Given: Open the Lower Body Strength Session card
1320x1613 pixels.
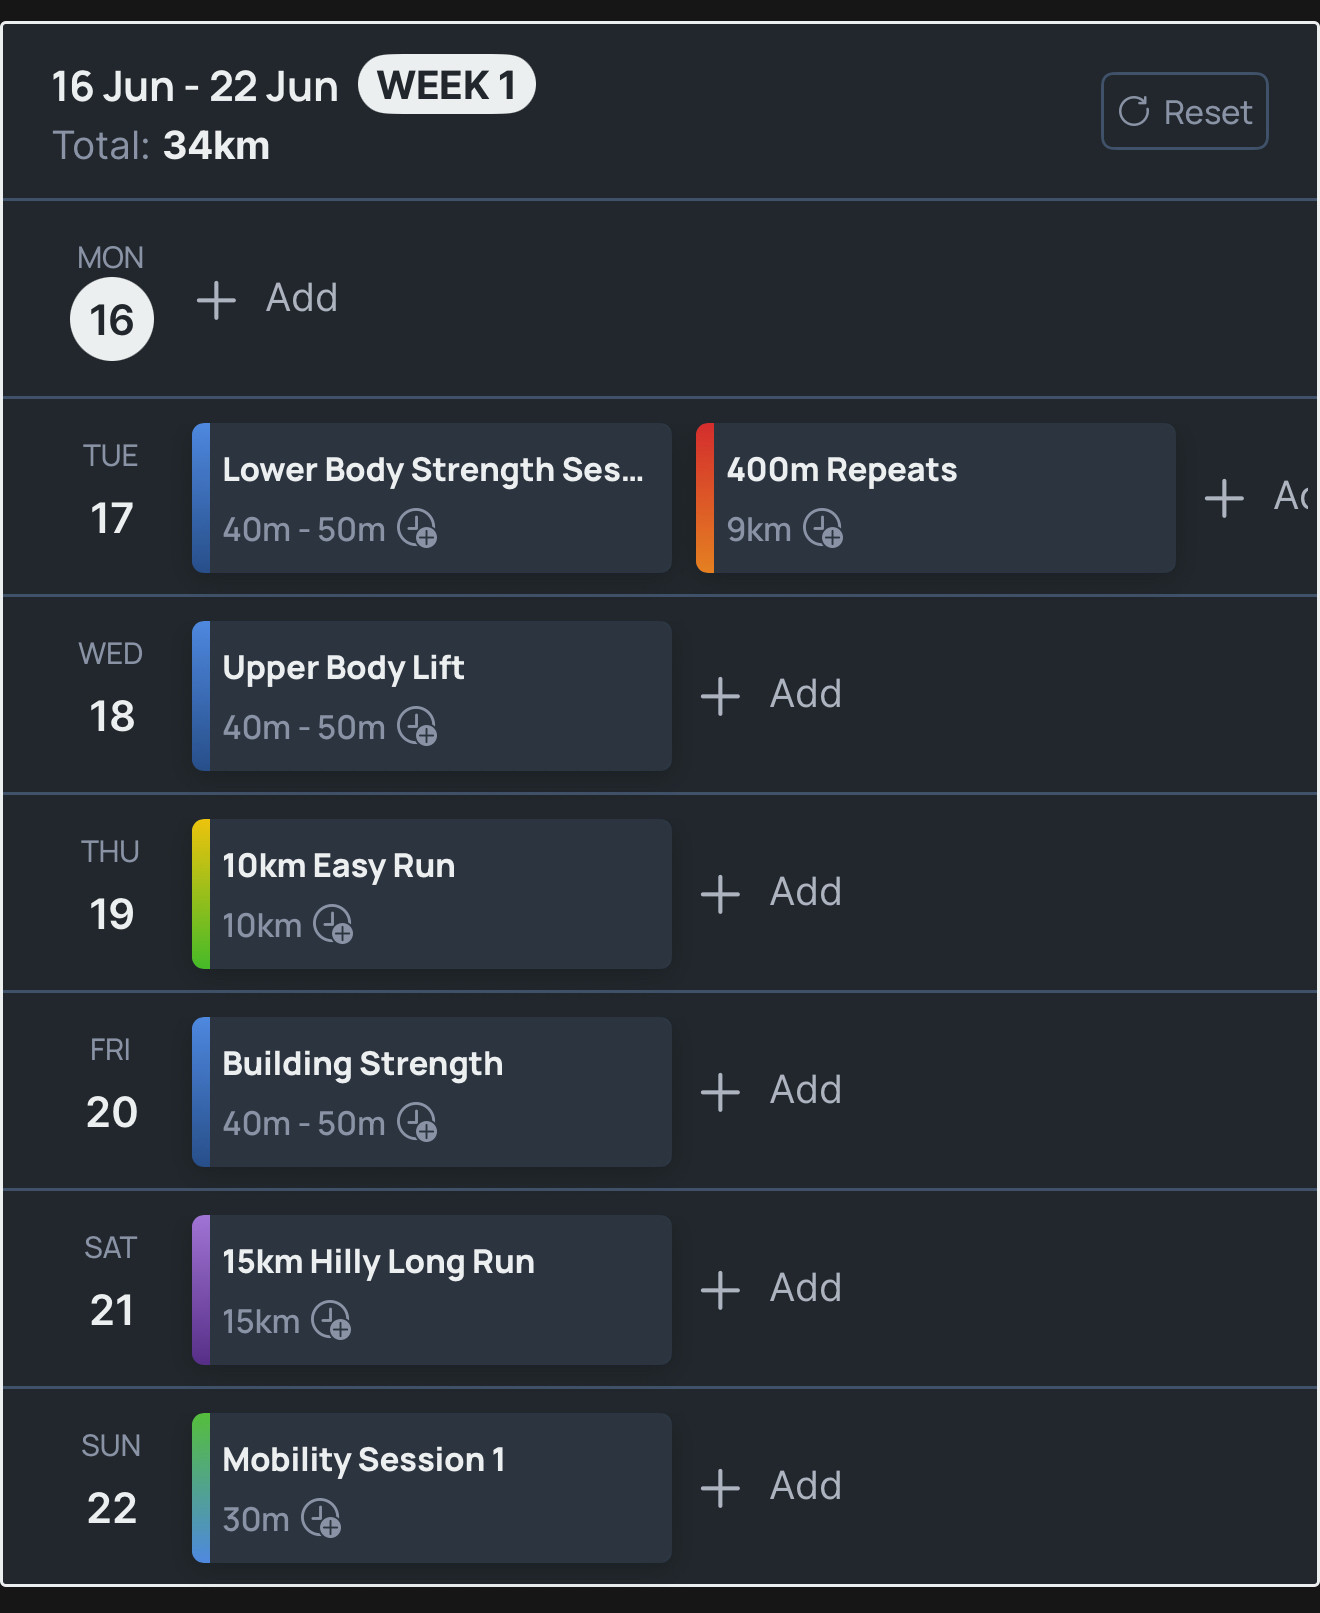Looking at the screenshot, I should [x=432, y=498].
